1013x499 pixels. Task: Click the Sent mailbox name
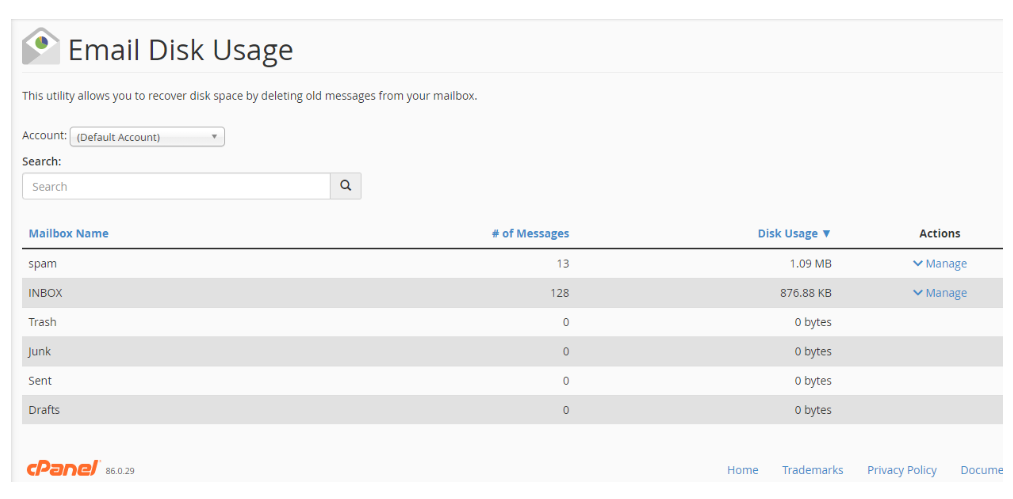click(40, 381)
